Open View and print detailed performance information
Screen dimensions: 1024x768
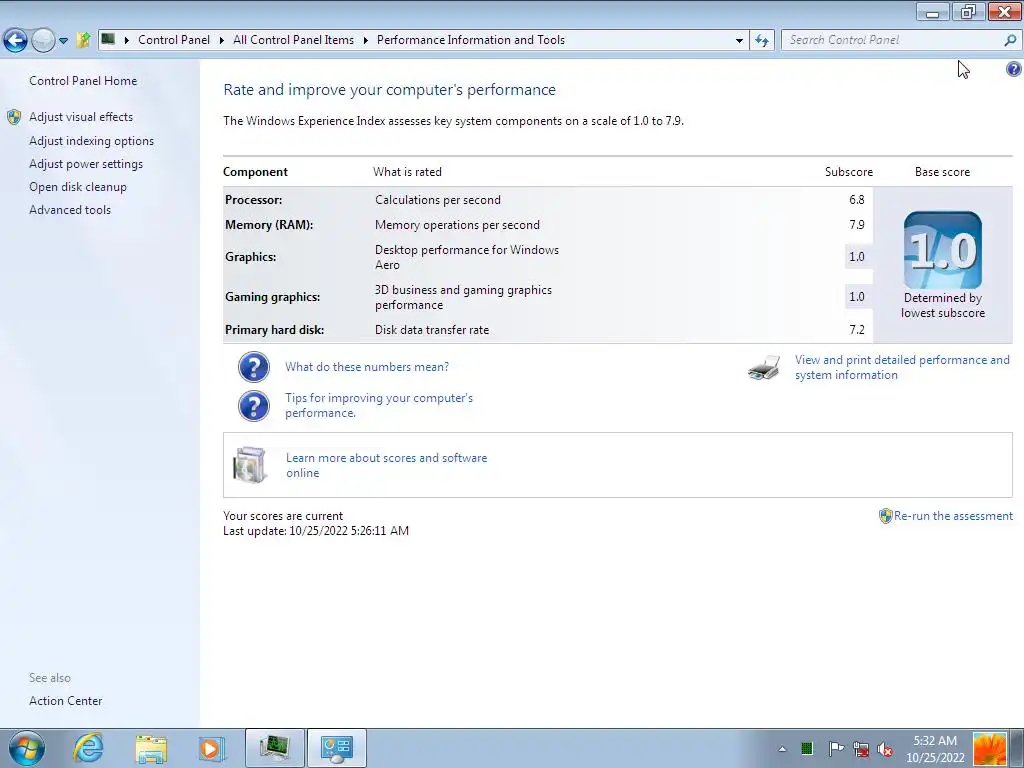pyautogui.click(x=902, y=367)
